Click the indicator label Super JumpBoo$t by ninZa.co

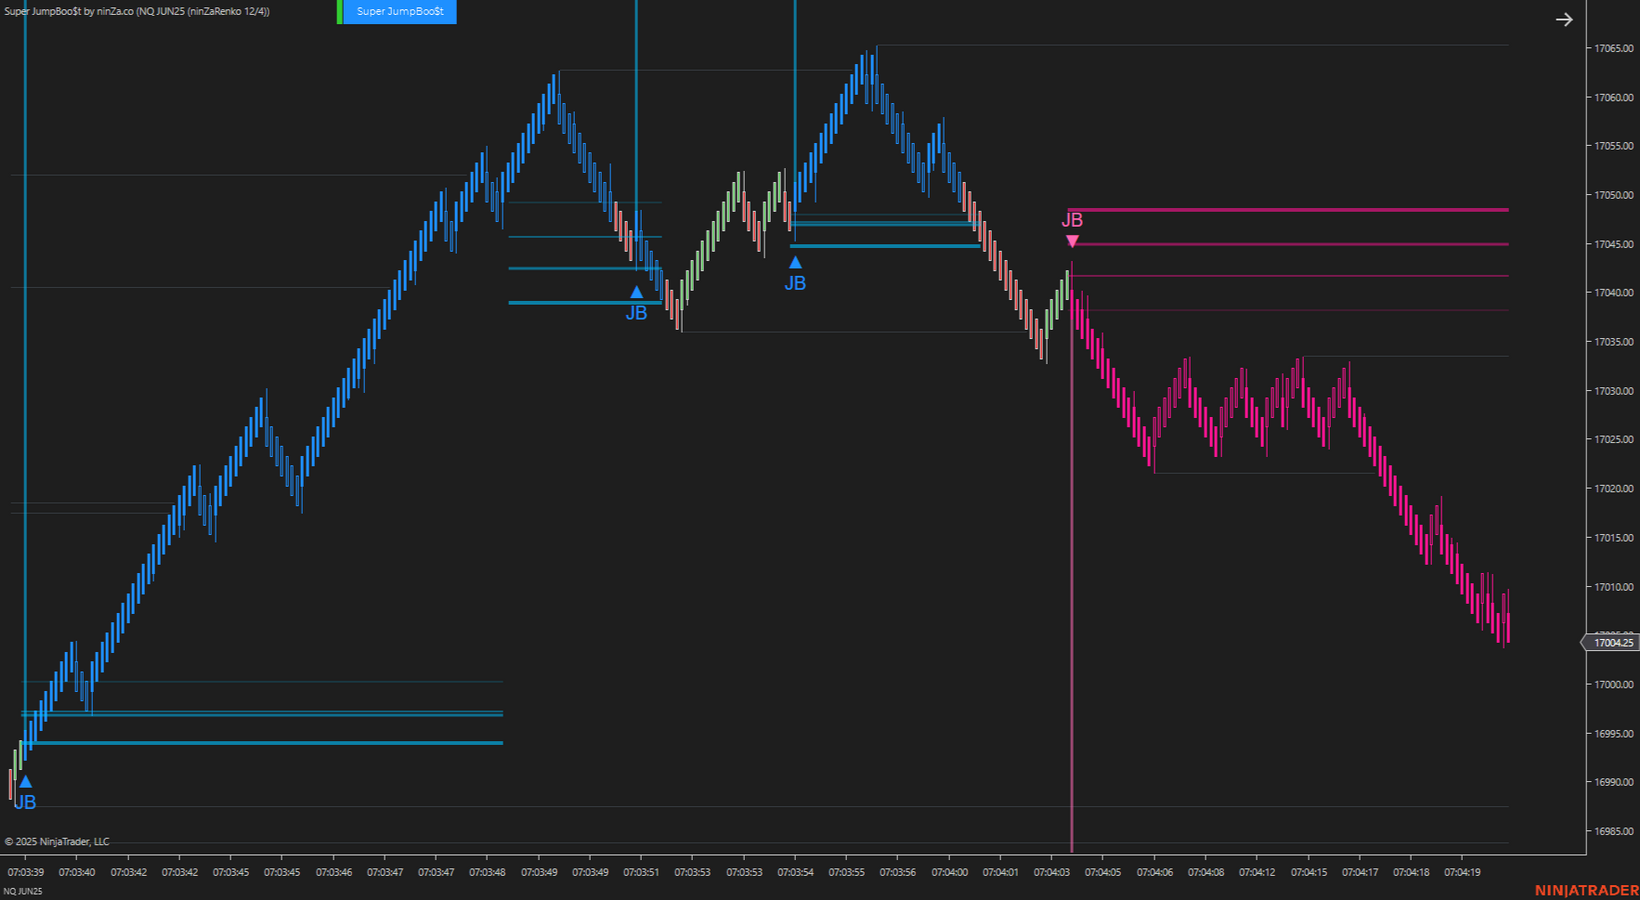(x=137, y=12)
